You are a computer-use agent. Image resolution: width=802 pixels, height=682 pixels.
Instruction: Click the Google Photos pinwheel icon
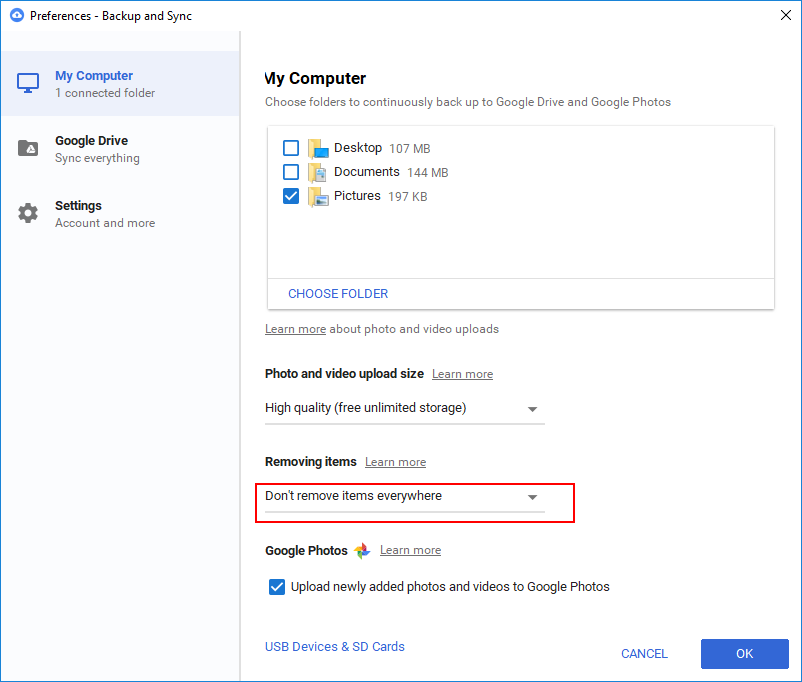[x=362, y=551]
